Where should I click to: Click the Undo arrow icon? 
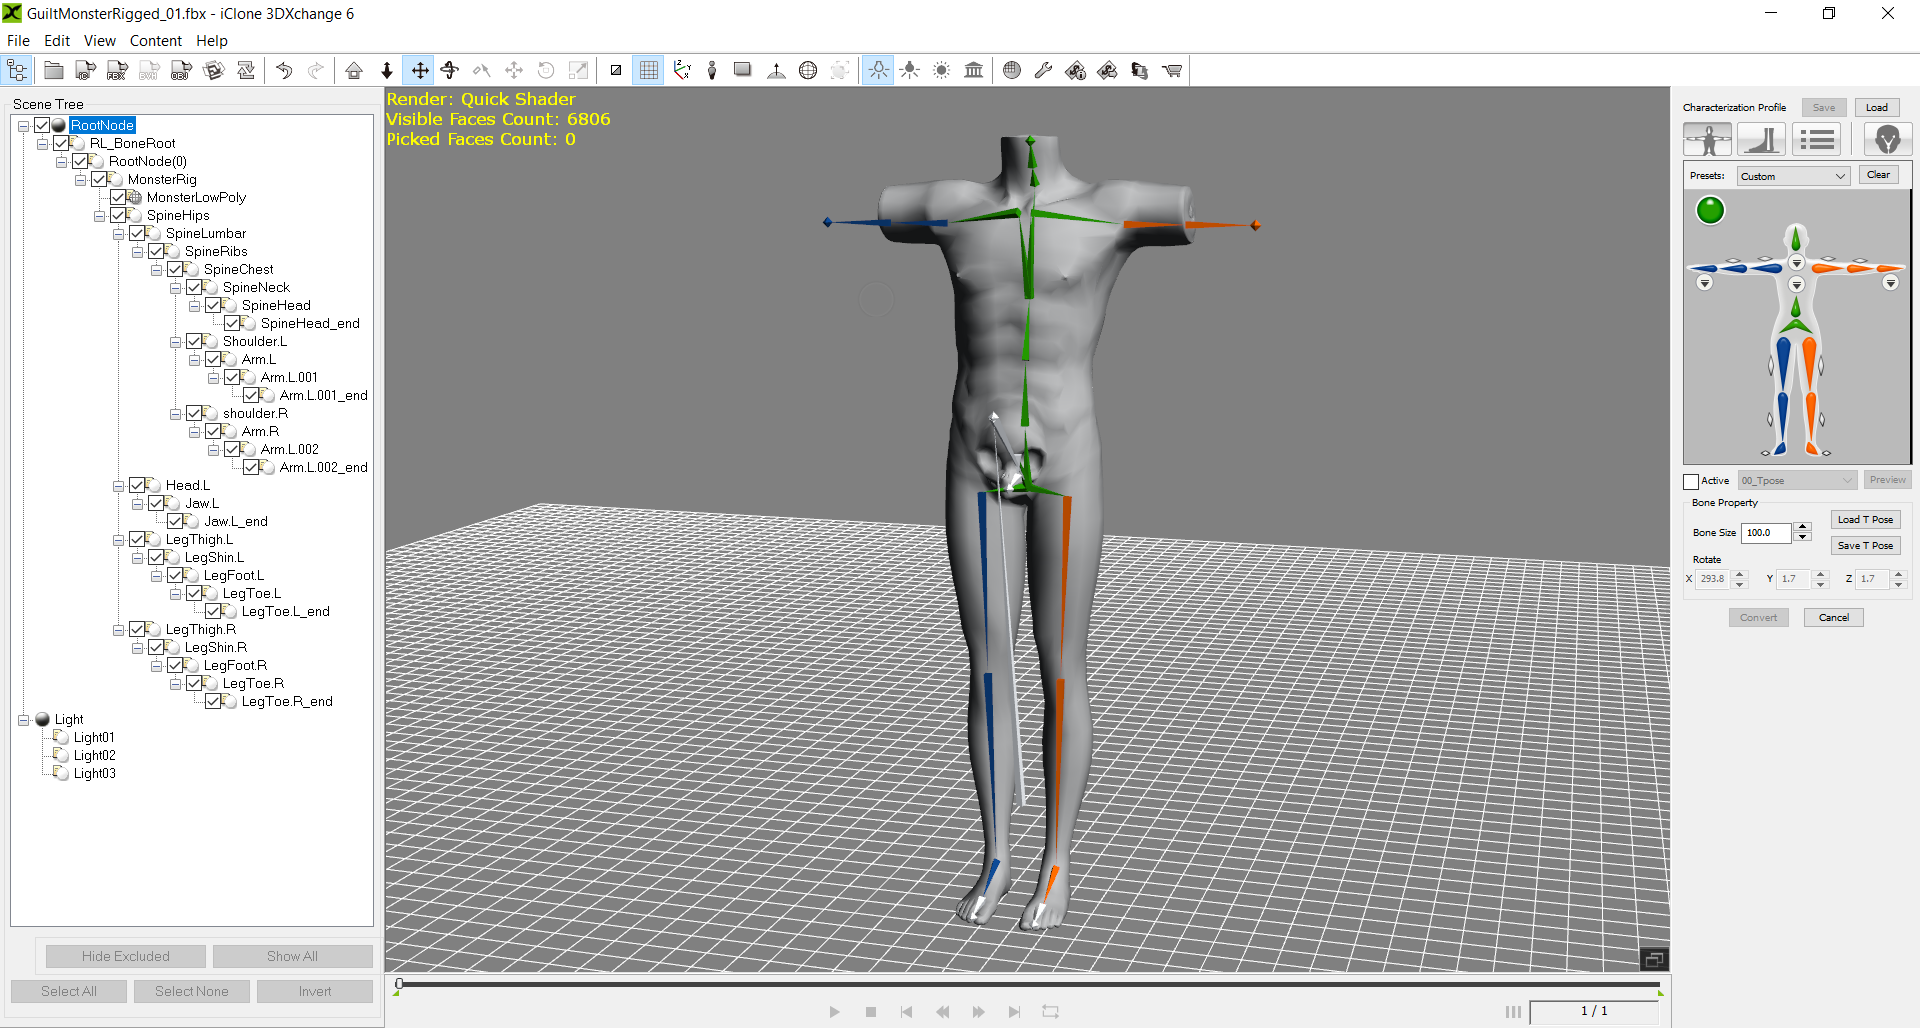pos(284,70)
